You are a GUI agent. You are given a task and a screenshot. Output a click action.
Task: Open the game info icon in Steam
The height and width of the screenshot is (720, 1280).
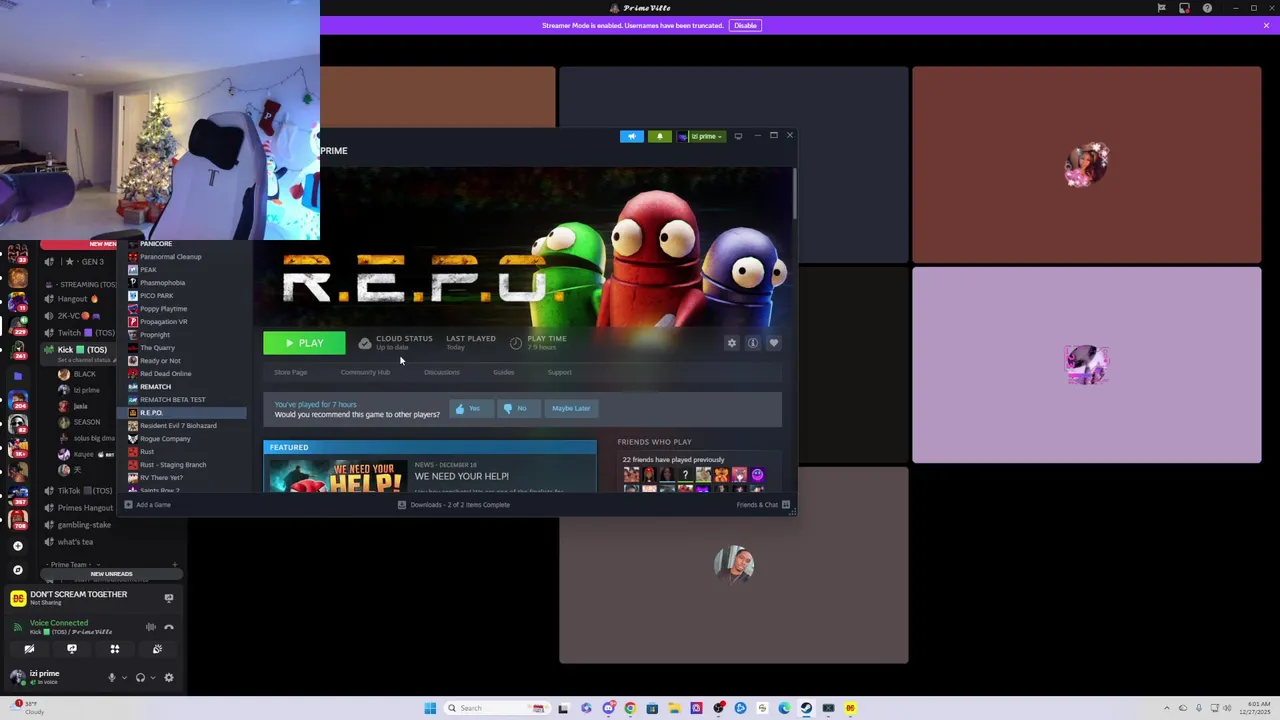(x=753, y=343)
